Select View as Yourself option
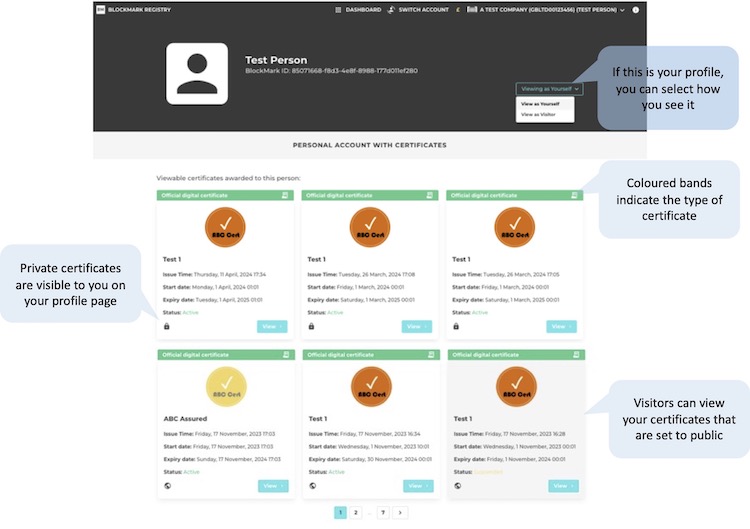This screenshot has height=529, width=750. [540, 103]
